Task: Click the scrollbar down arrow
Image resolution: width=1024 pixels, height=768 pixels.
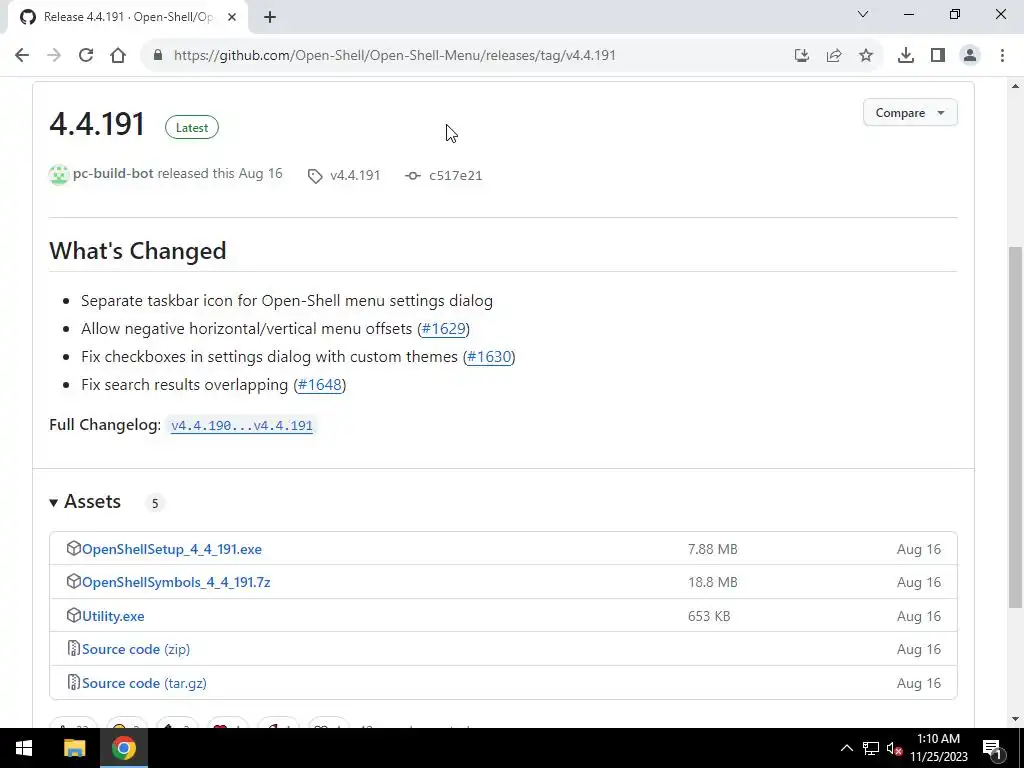Action: tap(1016, 719)
